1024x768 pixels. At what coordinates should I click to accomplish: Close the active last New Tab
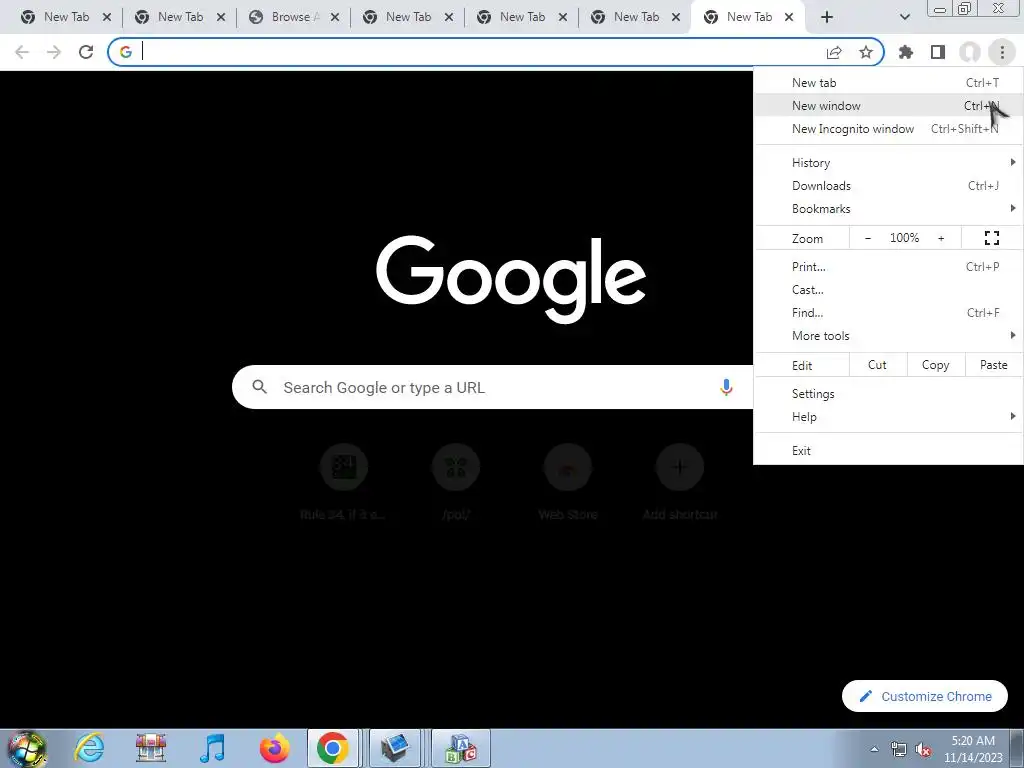point(789,17)
